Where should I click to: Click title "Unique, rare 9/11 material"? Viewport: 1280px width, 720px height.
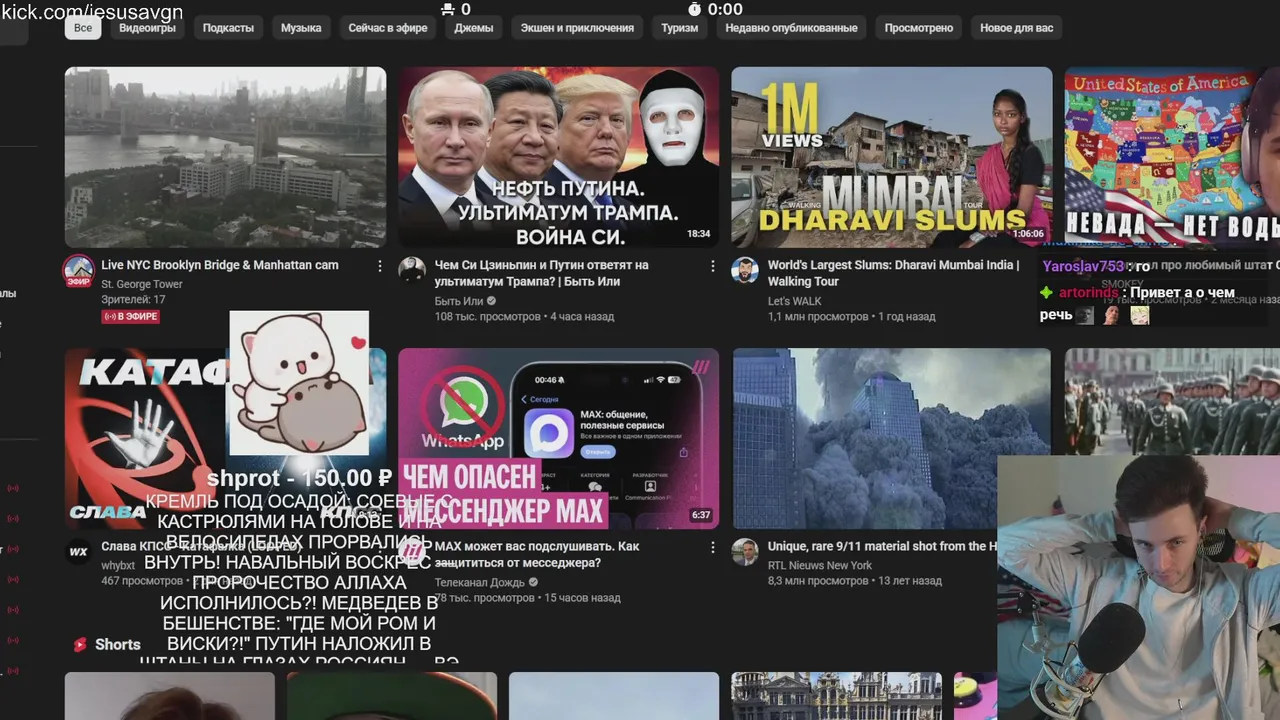coord(882,546)
